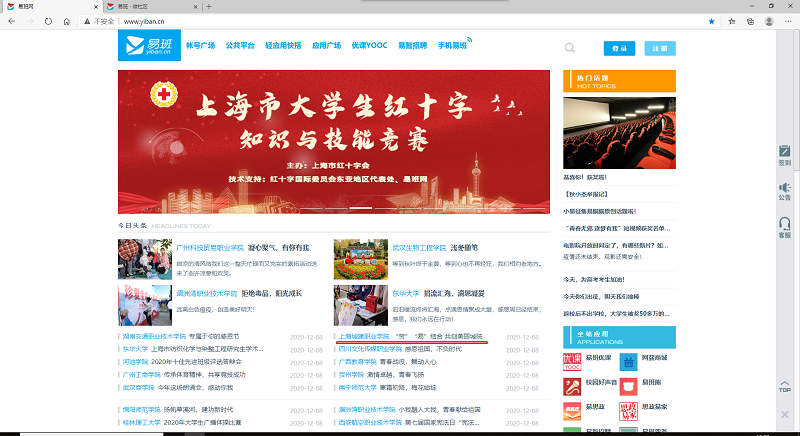This screenshot has height=436, width=800.
Task: Open the 优课YOOC nav menu
Action: pyautogui.click(x=369, y=45)
